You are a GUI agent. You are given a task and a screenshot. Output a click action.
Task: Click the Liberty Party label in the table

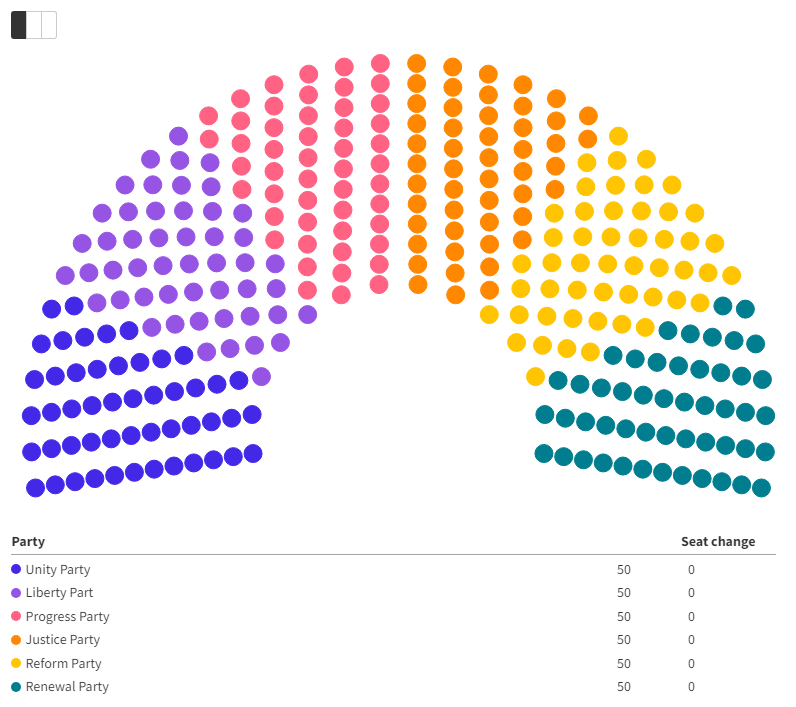(59, 593)
